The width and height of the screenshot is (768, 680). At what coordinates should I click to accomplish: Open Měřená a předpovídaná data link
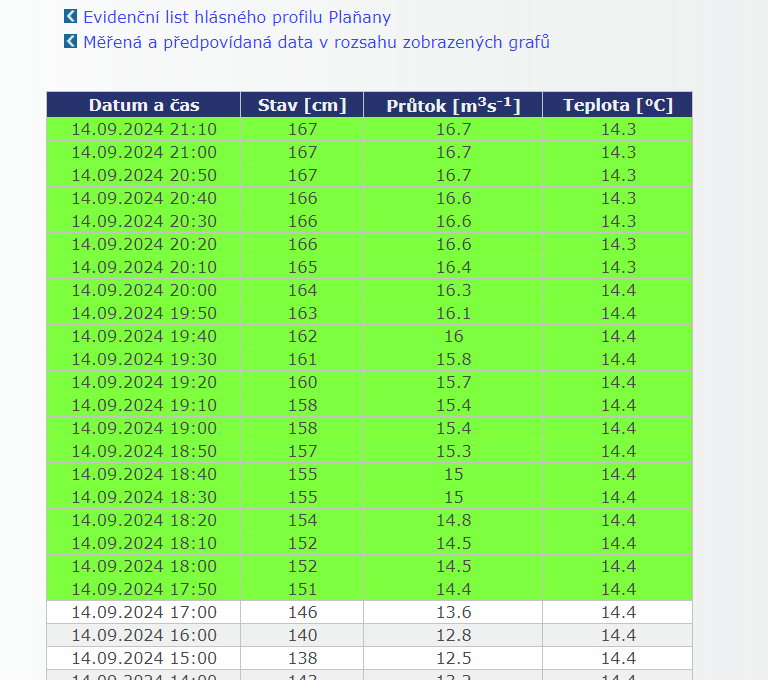point(316,43)
